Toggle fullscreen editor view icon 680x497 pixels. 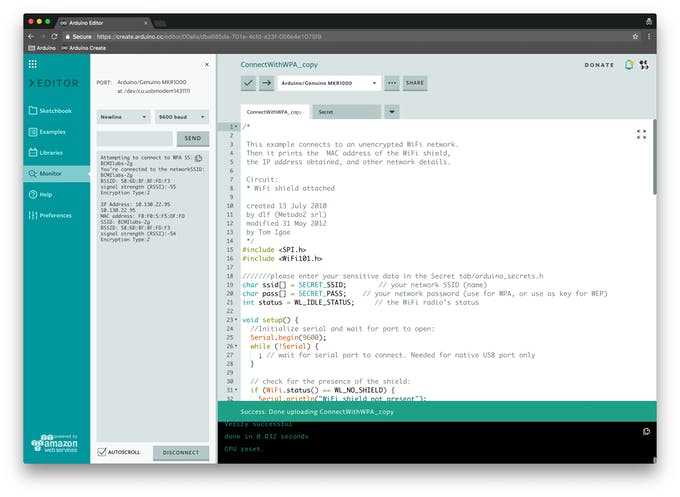641,133
